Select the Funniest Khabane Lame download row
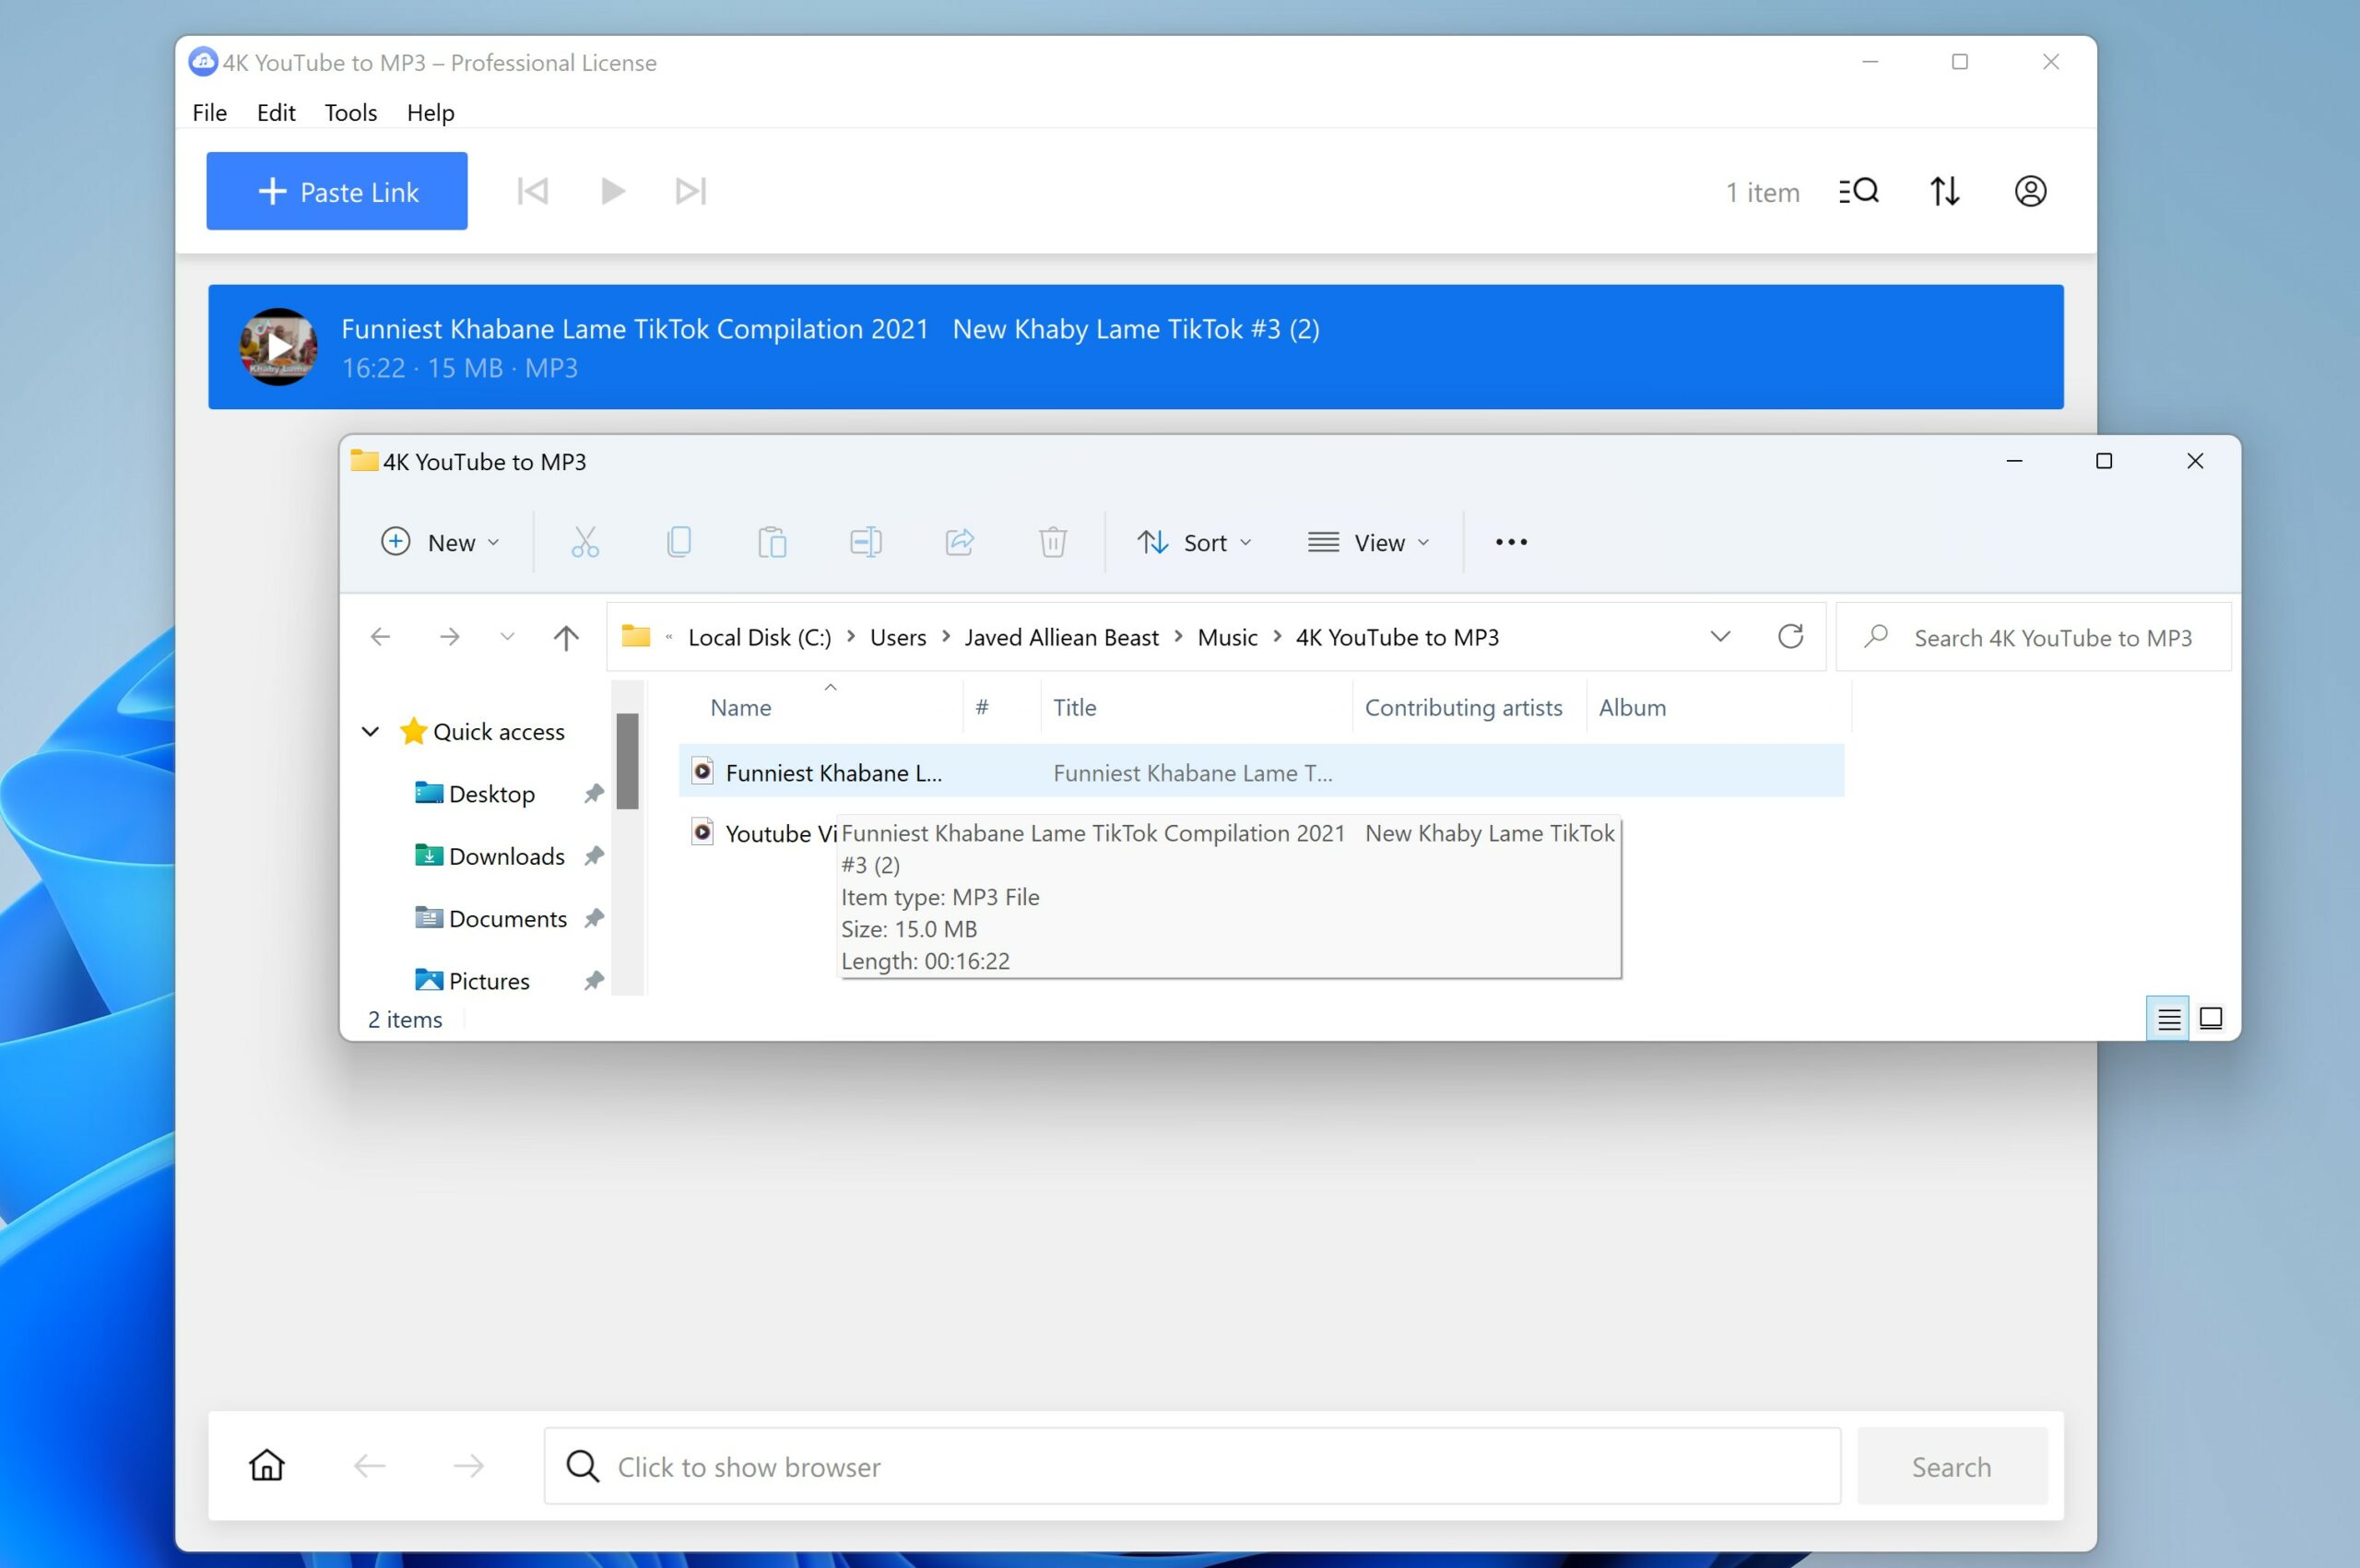 1136,347
